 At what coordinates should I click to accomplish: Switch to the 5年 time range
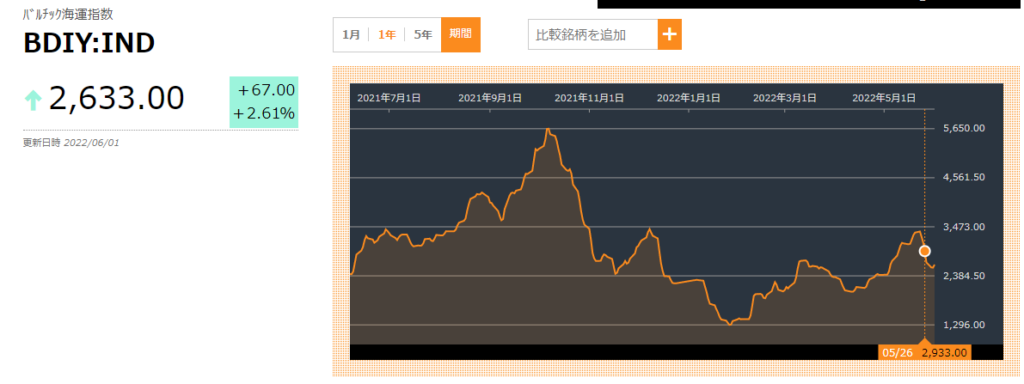point(423,35)
